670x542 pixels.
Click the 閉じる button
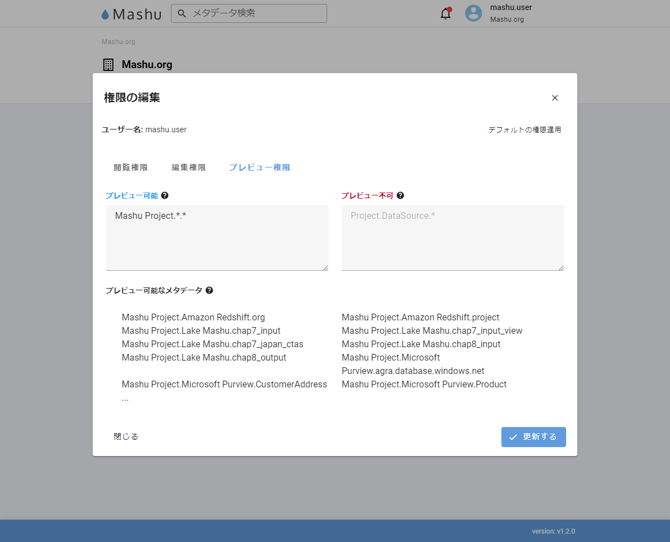coord(126,437)
